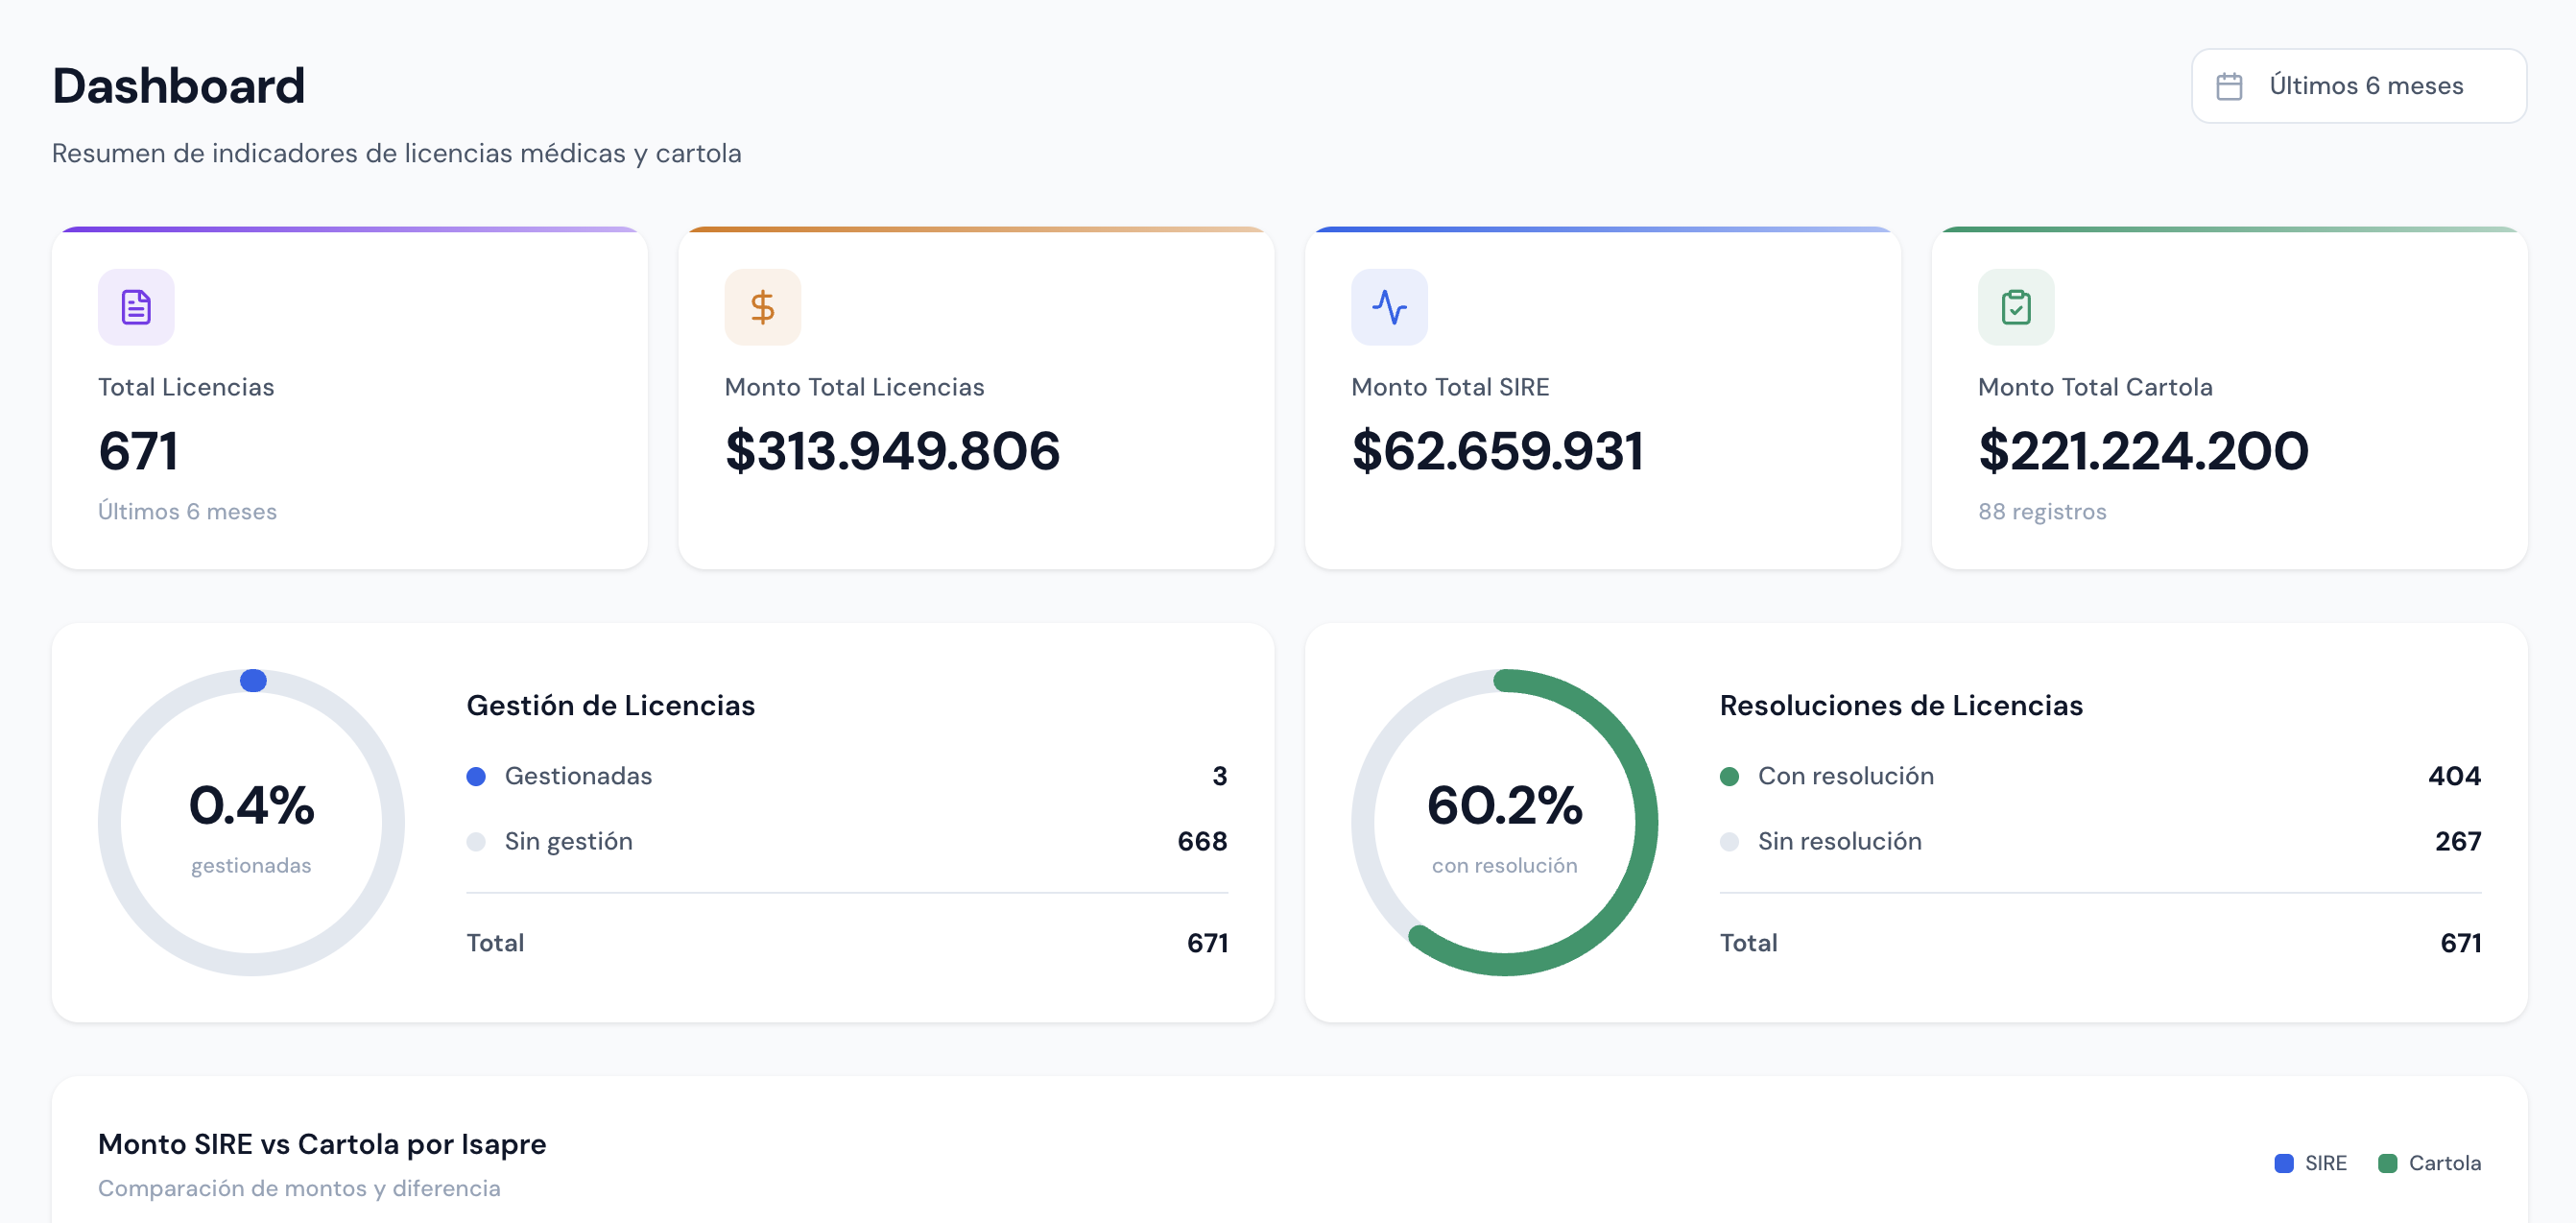The height and width of the screenshot is (1223, 2576).
Task: Click the blue Gestionadas indicator dot
Action: pos(476,776)
